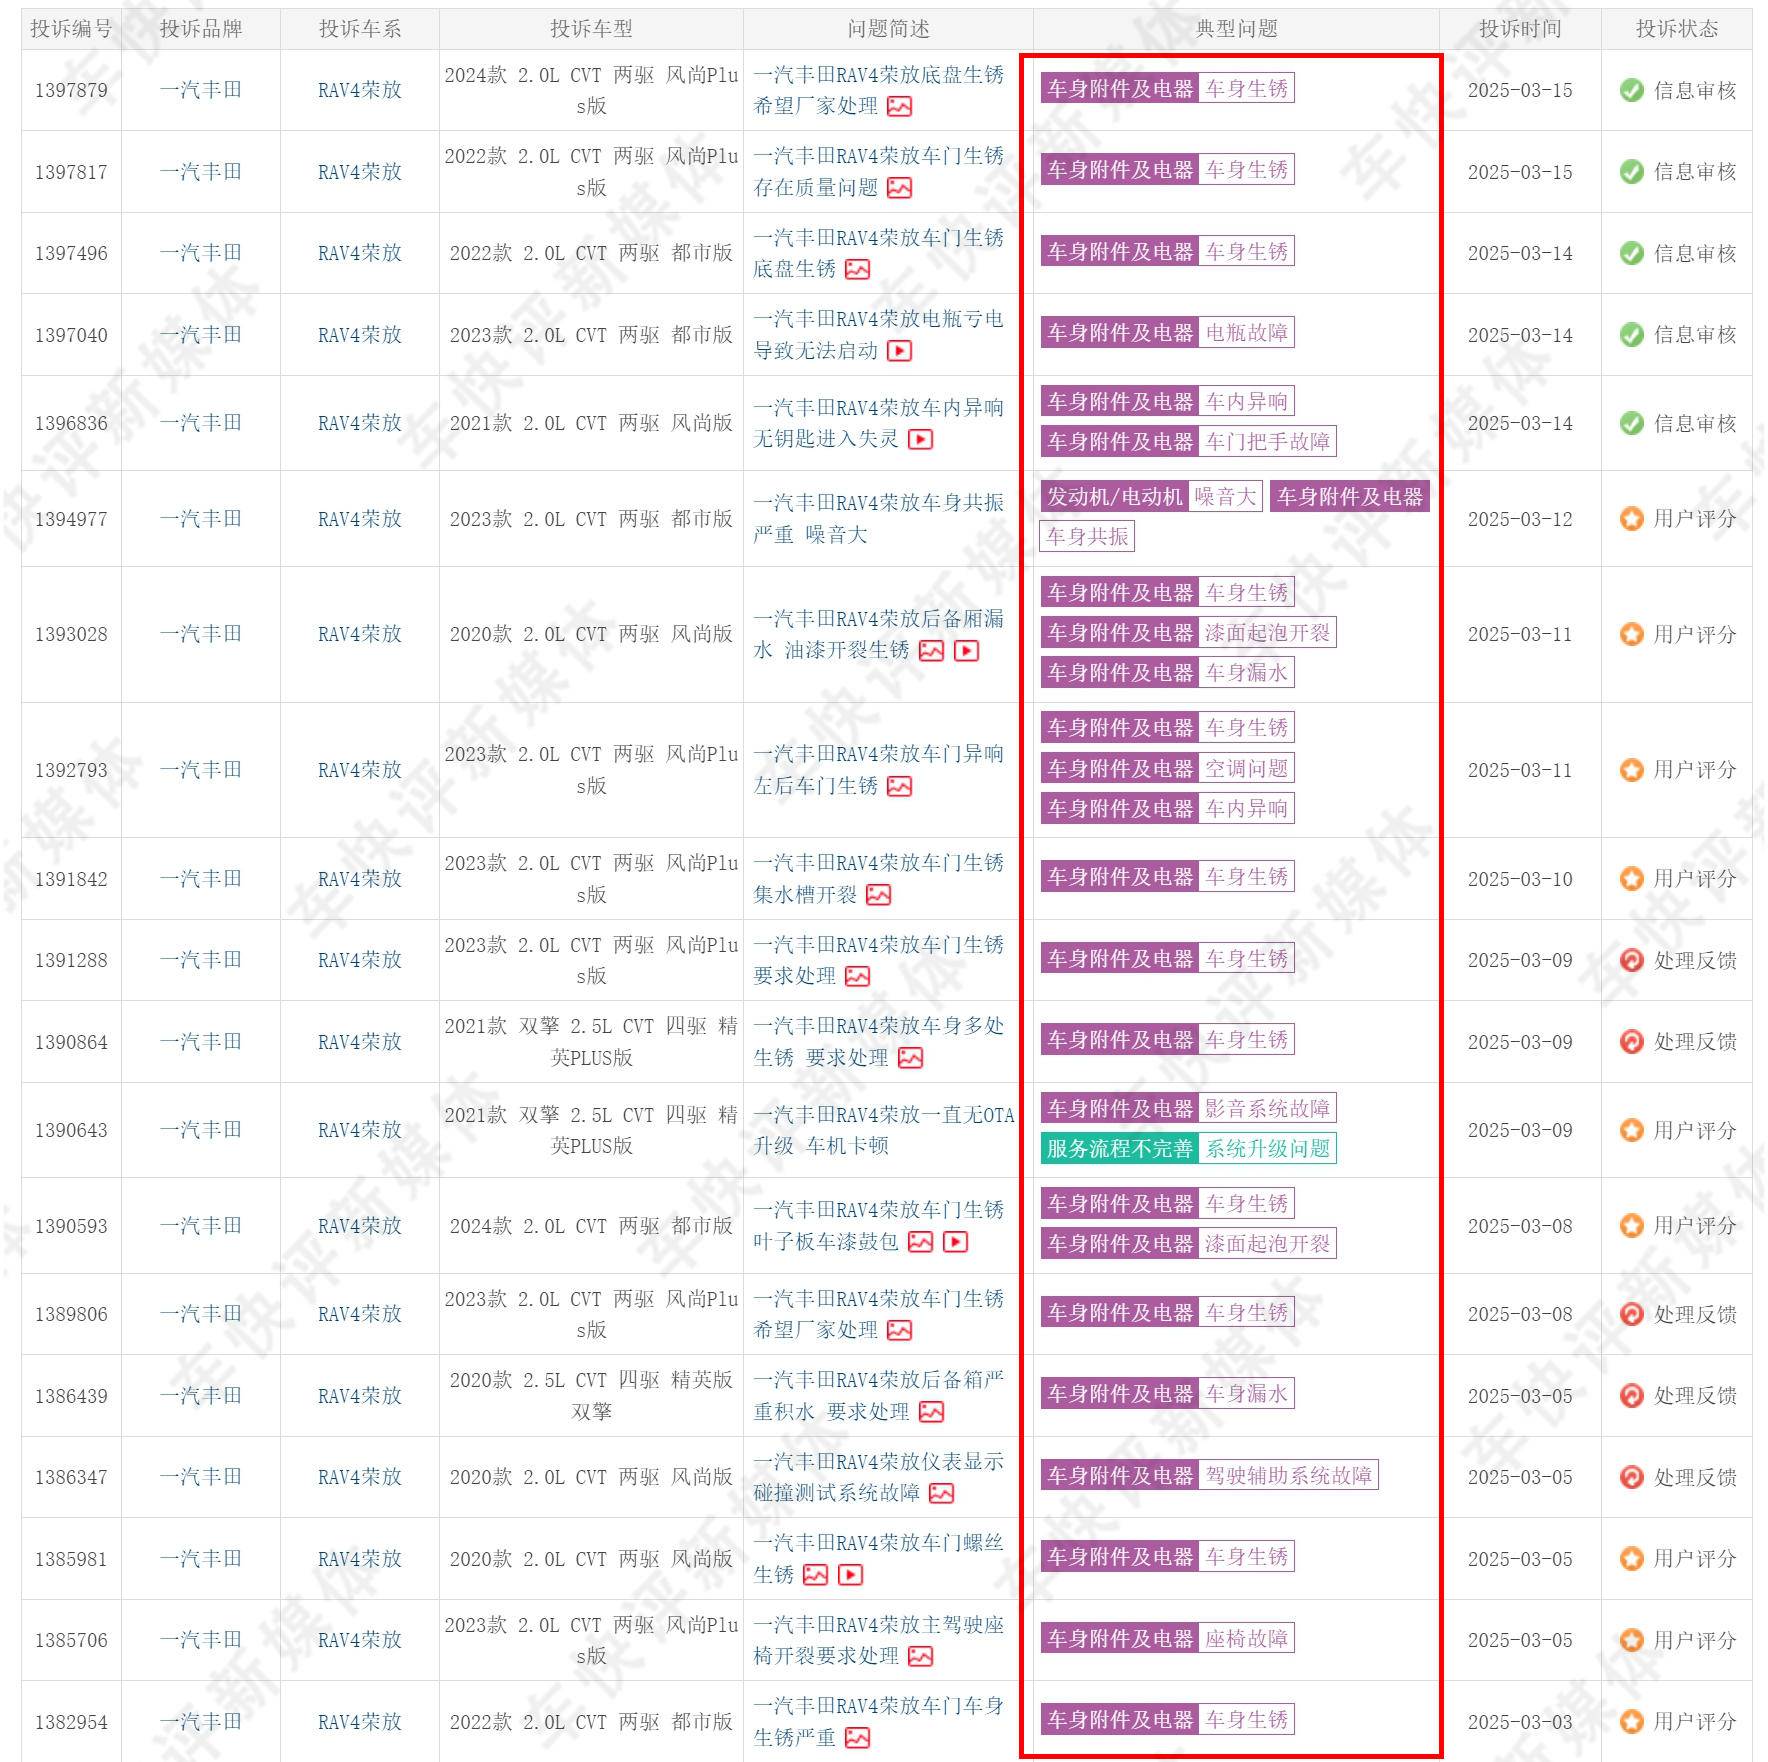1768x1762 pixels.
Task: Click date 2025-03-12 cell
Action: click(1520, 519)
